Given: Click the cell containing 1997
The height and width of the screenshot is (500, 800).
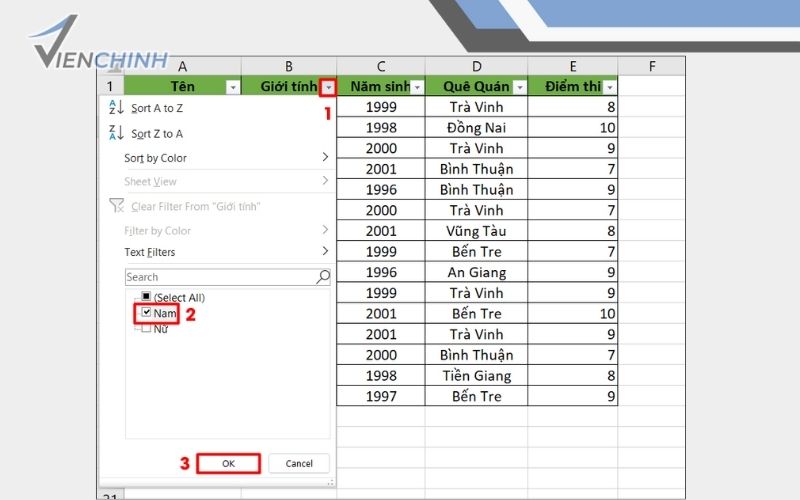Looking at the screenshot, I should [381, 396].
